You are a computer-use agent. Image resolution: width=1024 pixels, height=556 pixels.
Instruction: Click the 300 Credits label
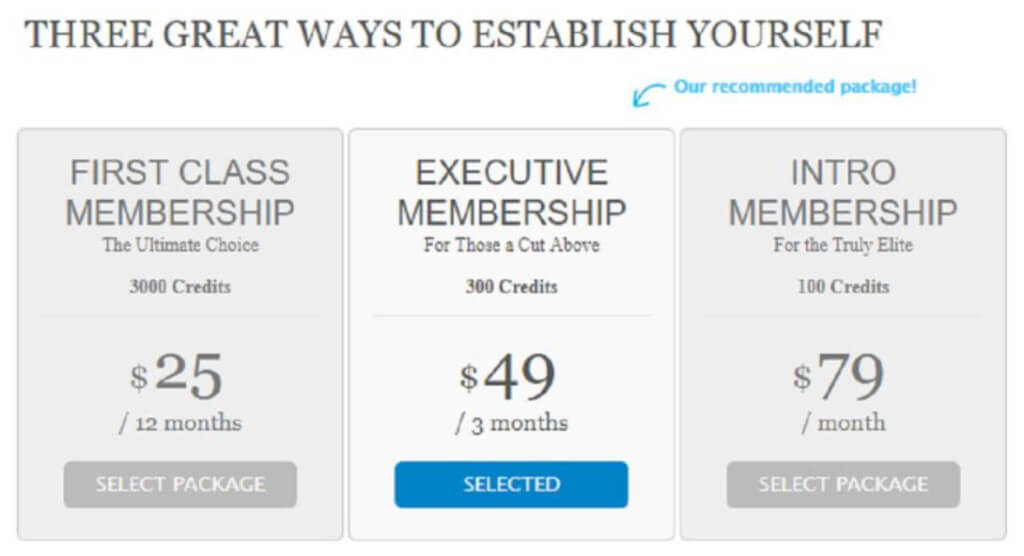click(x=511, y=286)
